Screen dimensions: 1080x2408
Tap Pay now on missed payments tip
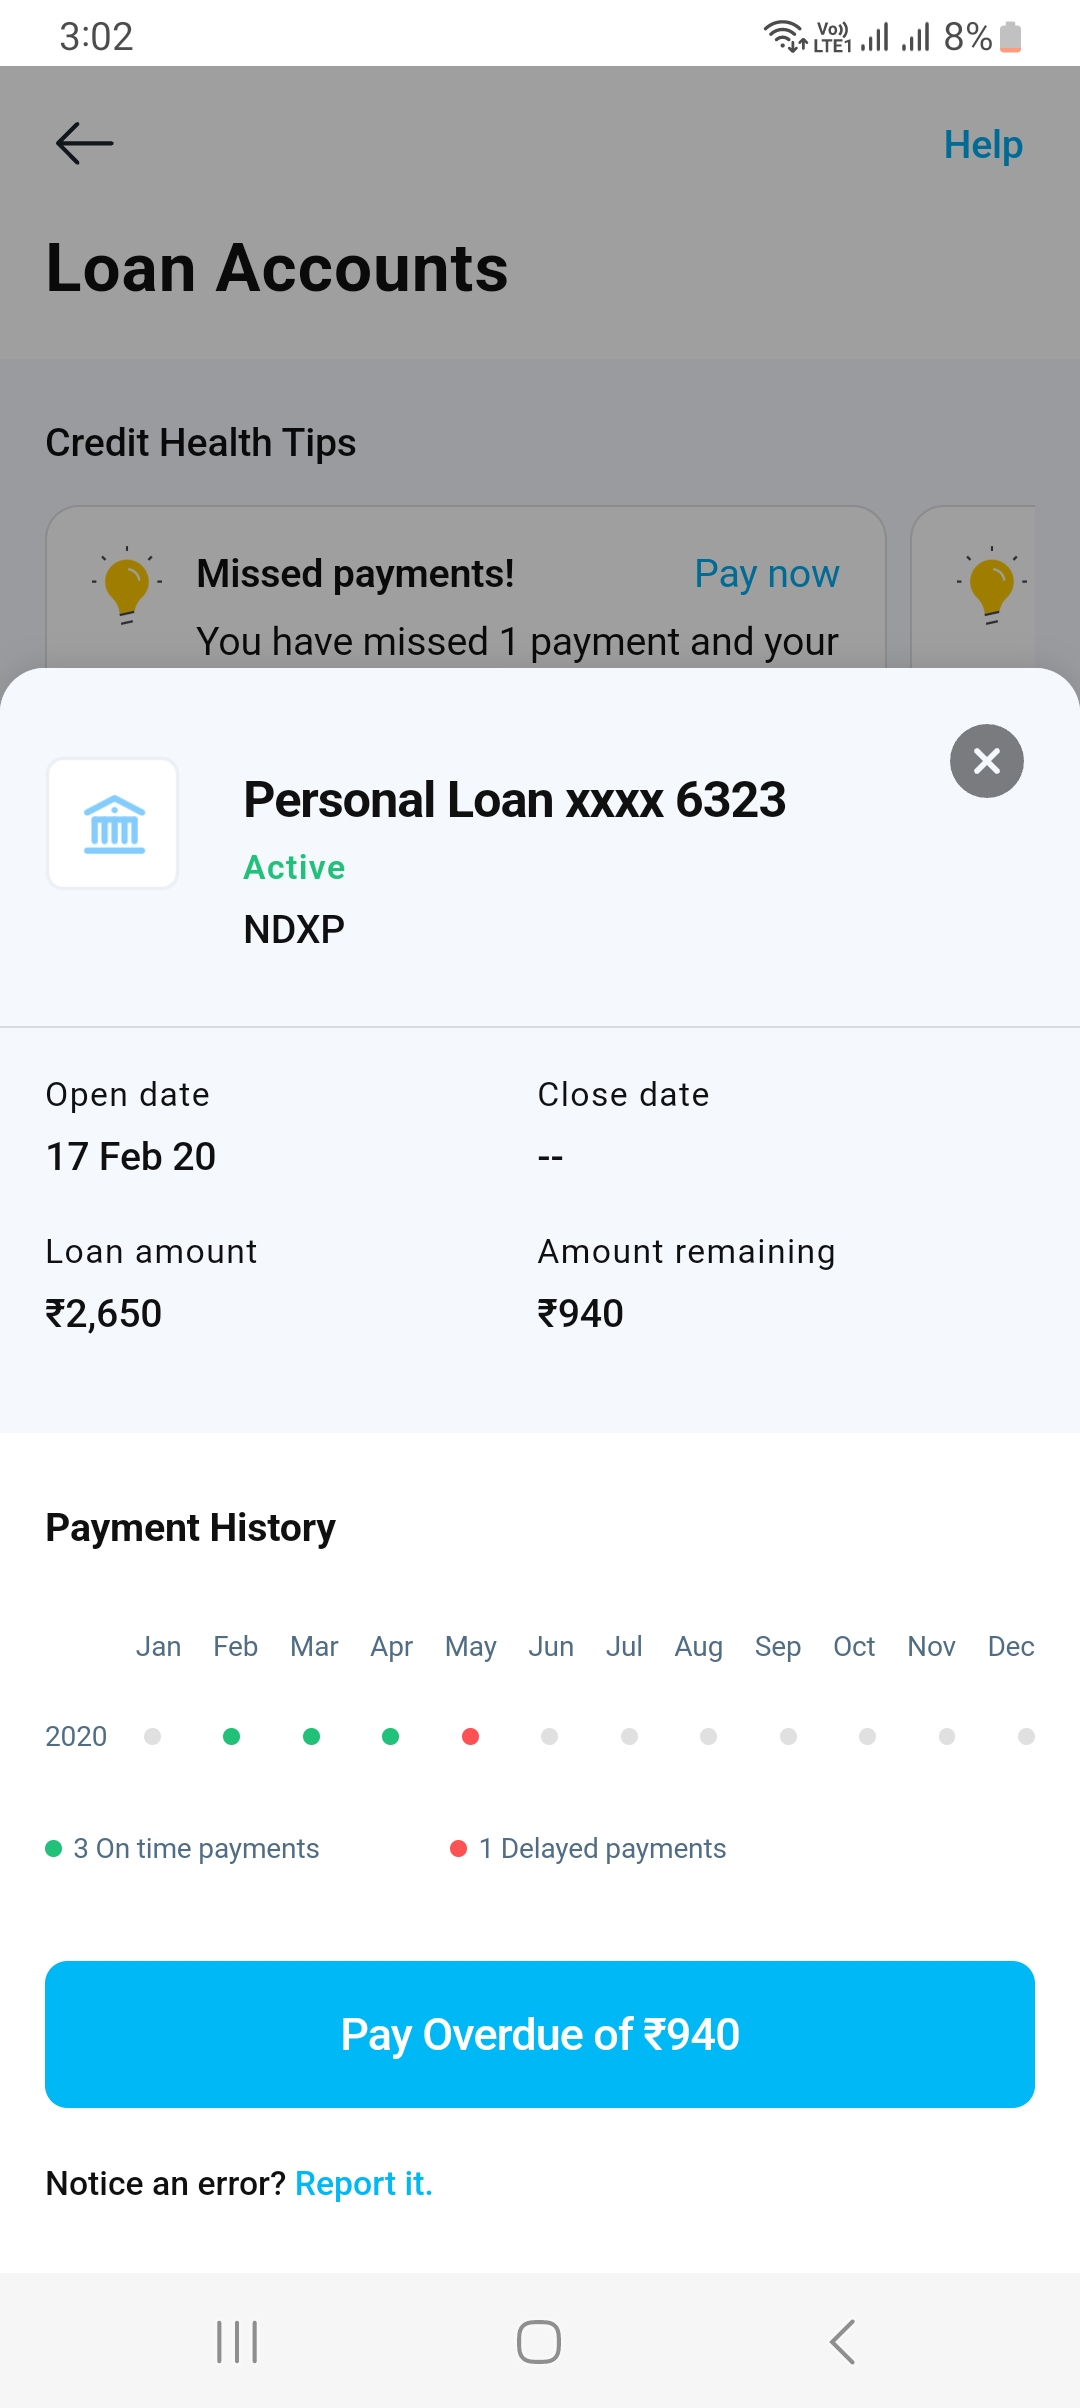tap(766, 574)
